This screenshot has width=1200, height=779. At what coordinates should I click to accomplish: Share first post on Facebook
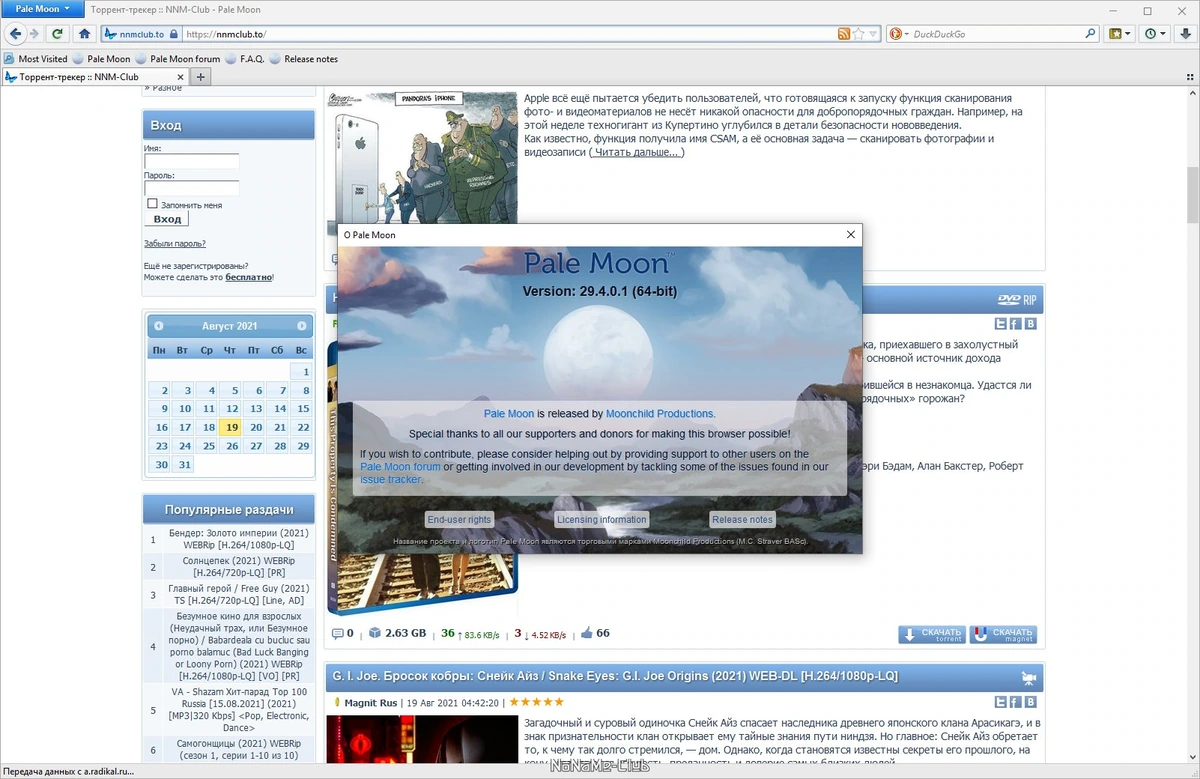pos(1015,323)
